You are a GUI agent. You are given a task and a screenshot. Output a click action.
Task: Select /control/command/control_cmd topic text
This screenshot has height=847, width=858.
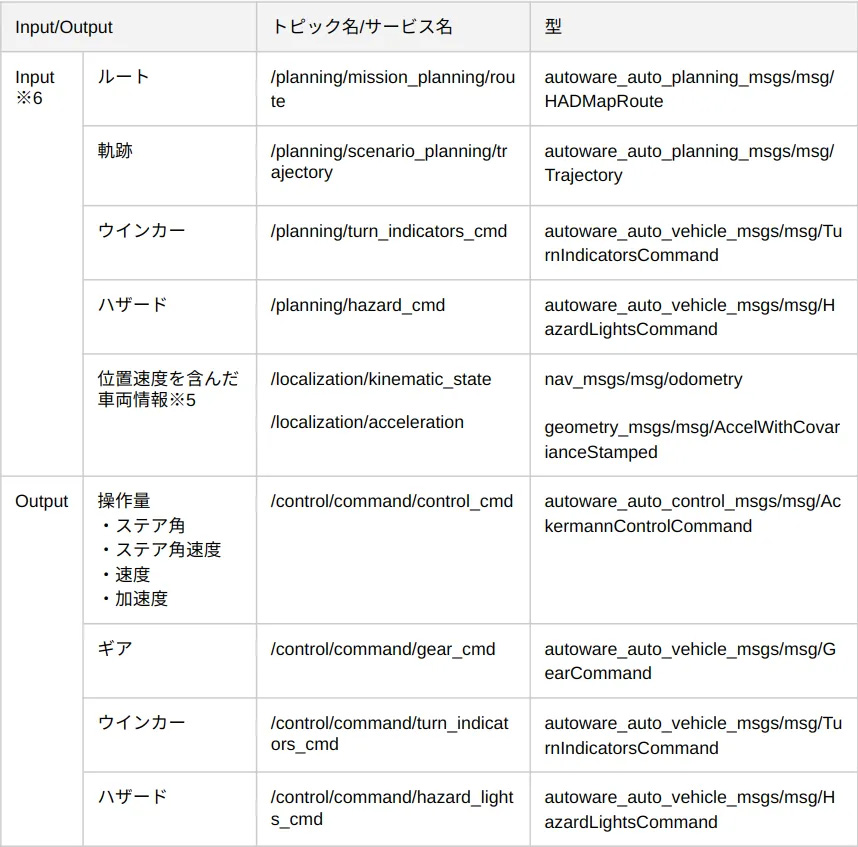coord(392,501)
